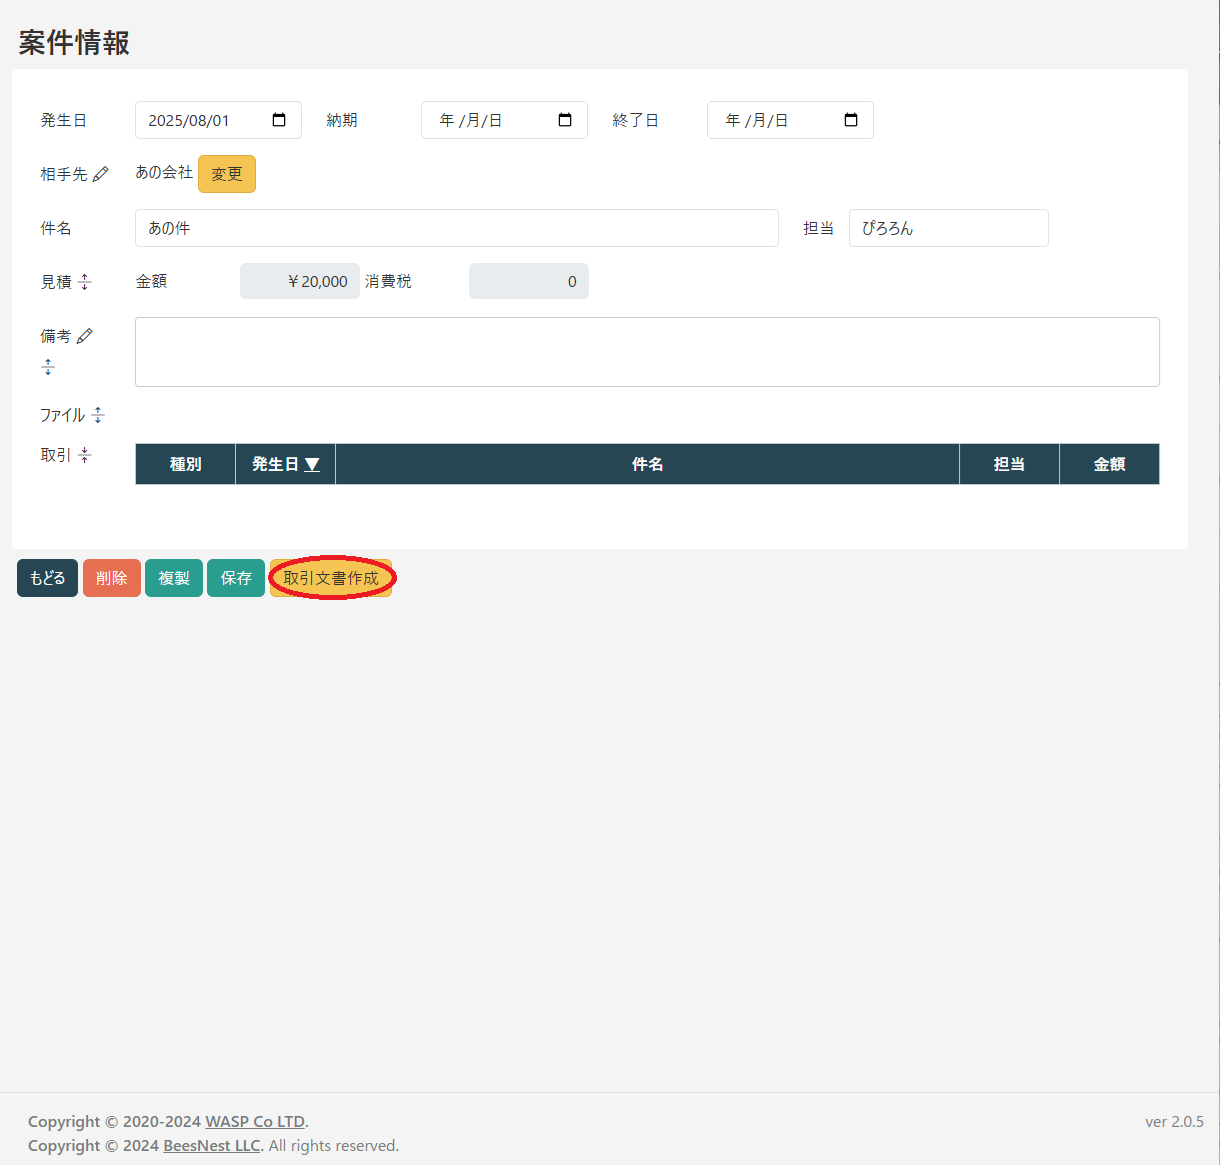Click the 複製 button
This screenshot has width=1220, height=1165.
click(x=174, y=578)
